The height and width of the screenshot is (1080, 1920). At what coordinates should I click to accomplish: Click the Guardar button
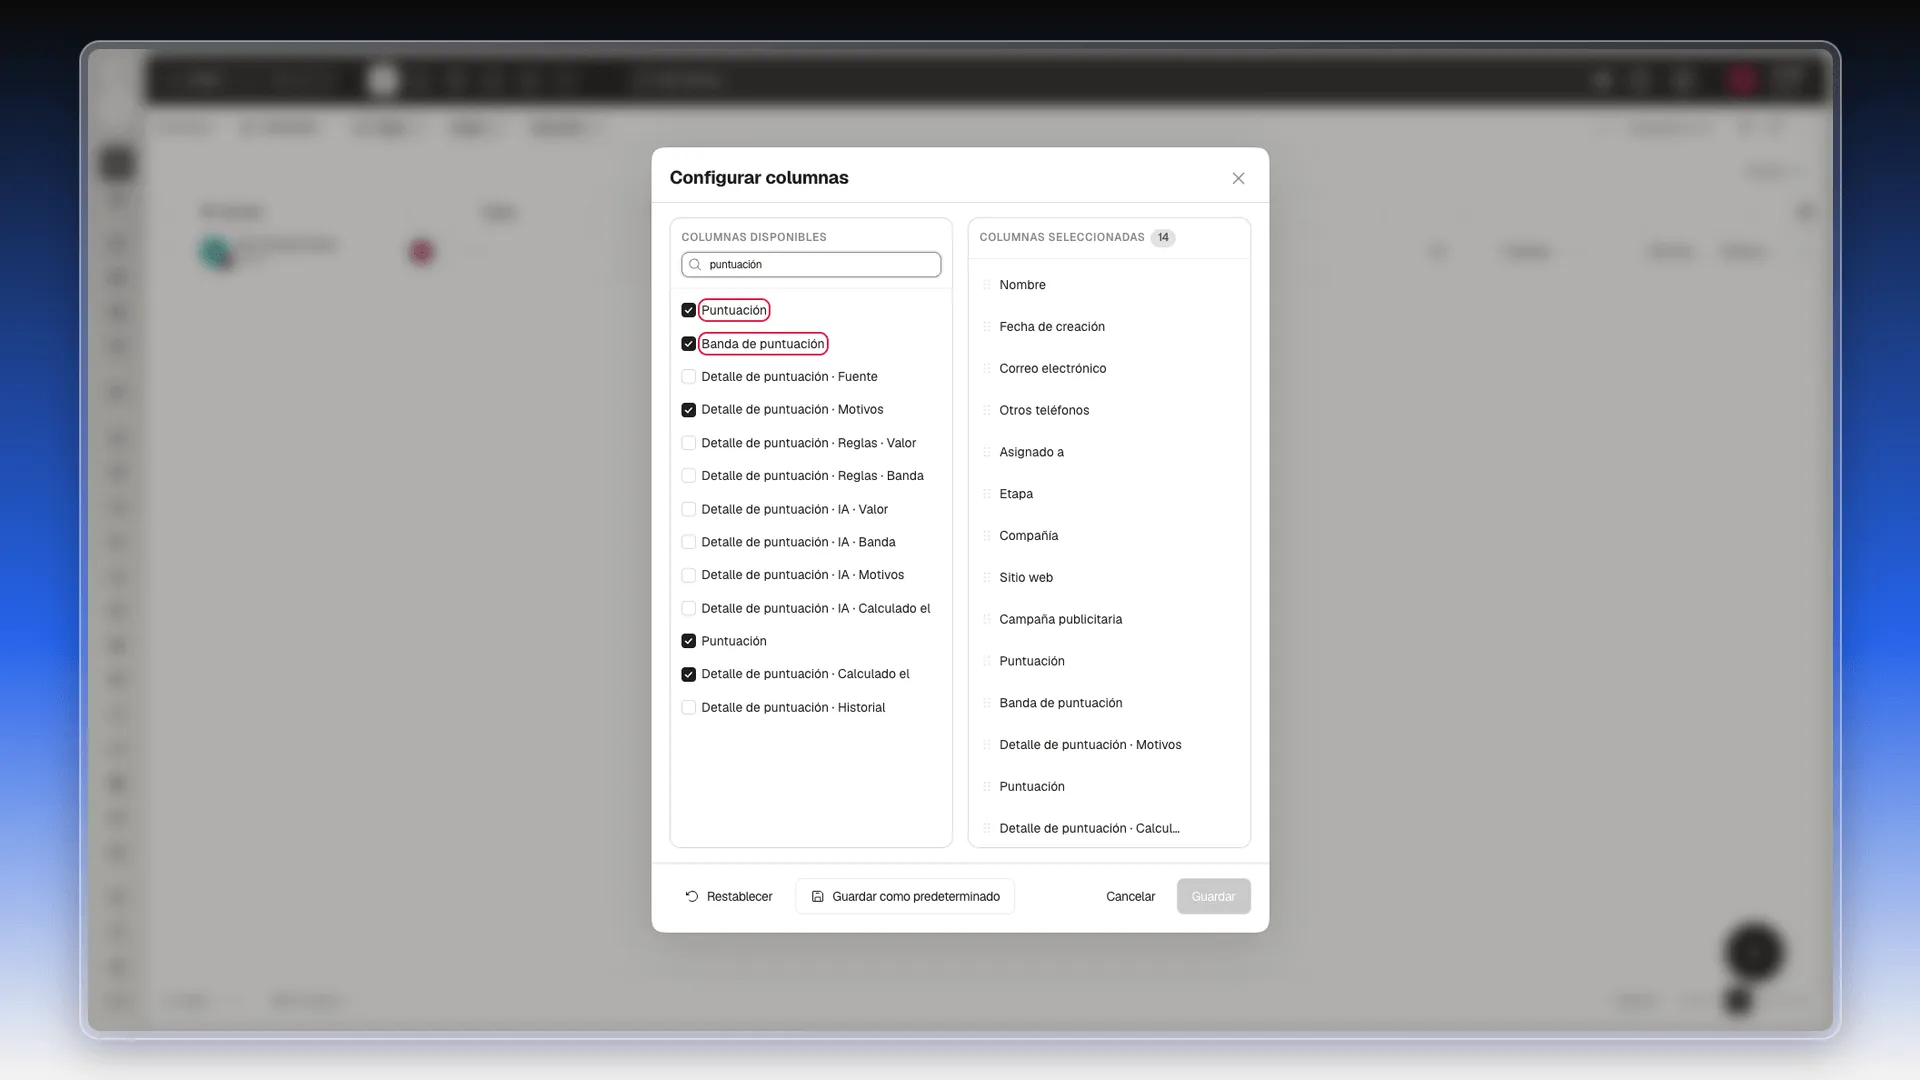click(x=1213, y=897)
